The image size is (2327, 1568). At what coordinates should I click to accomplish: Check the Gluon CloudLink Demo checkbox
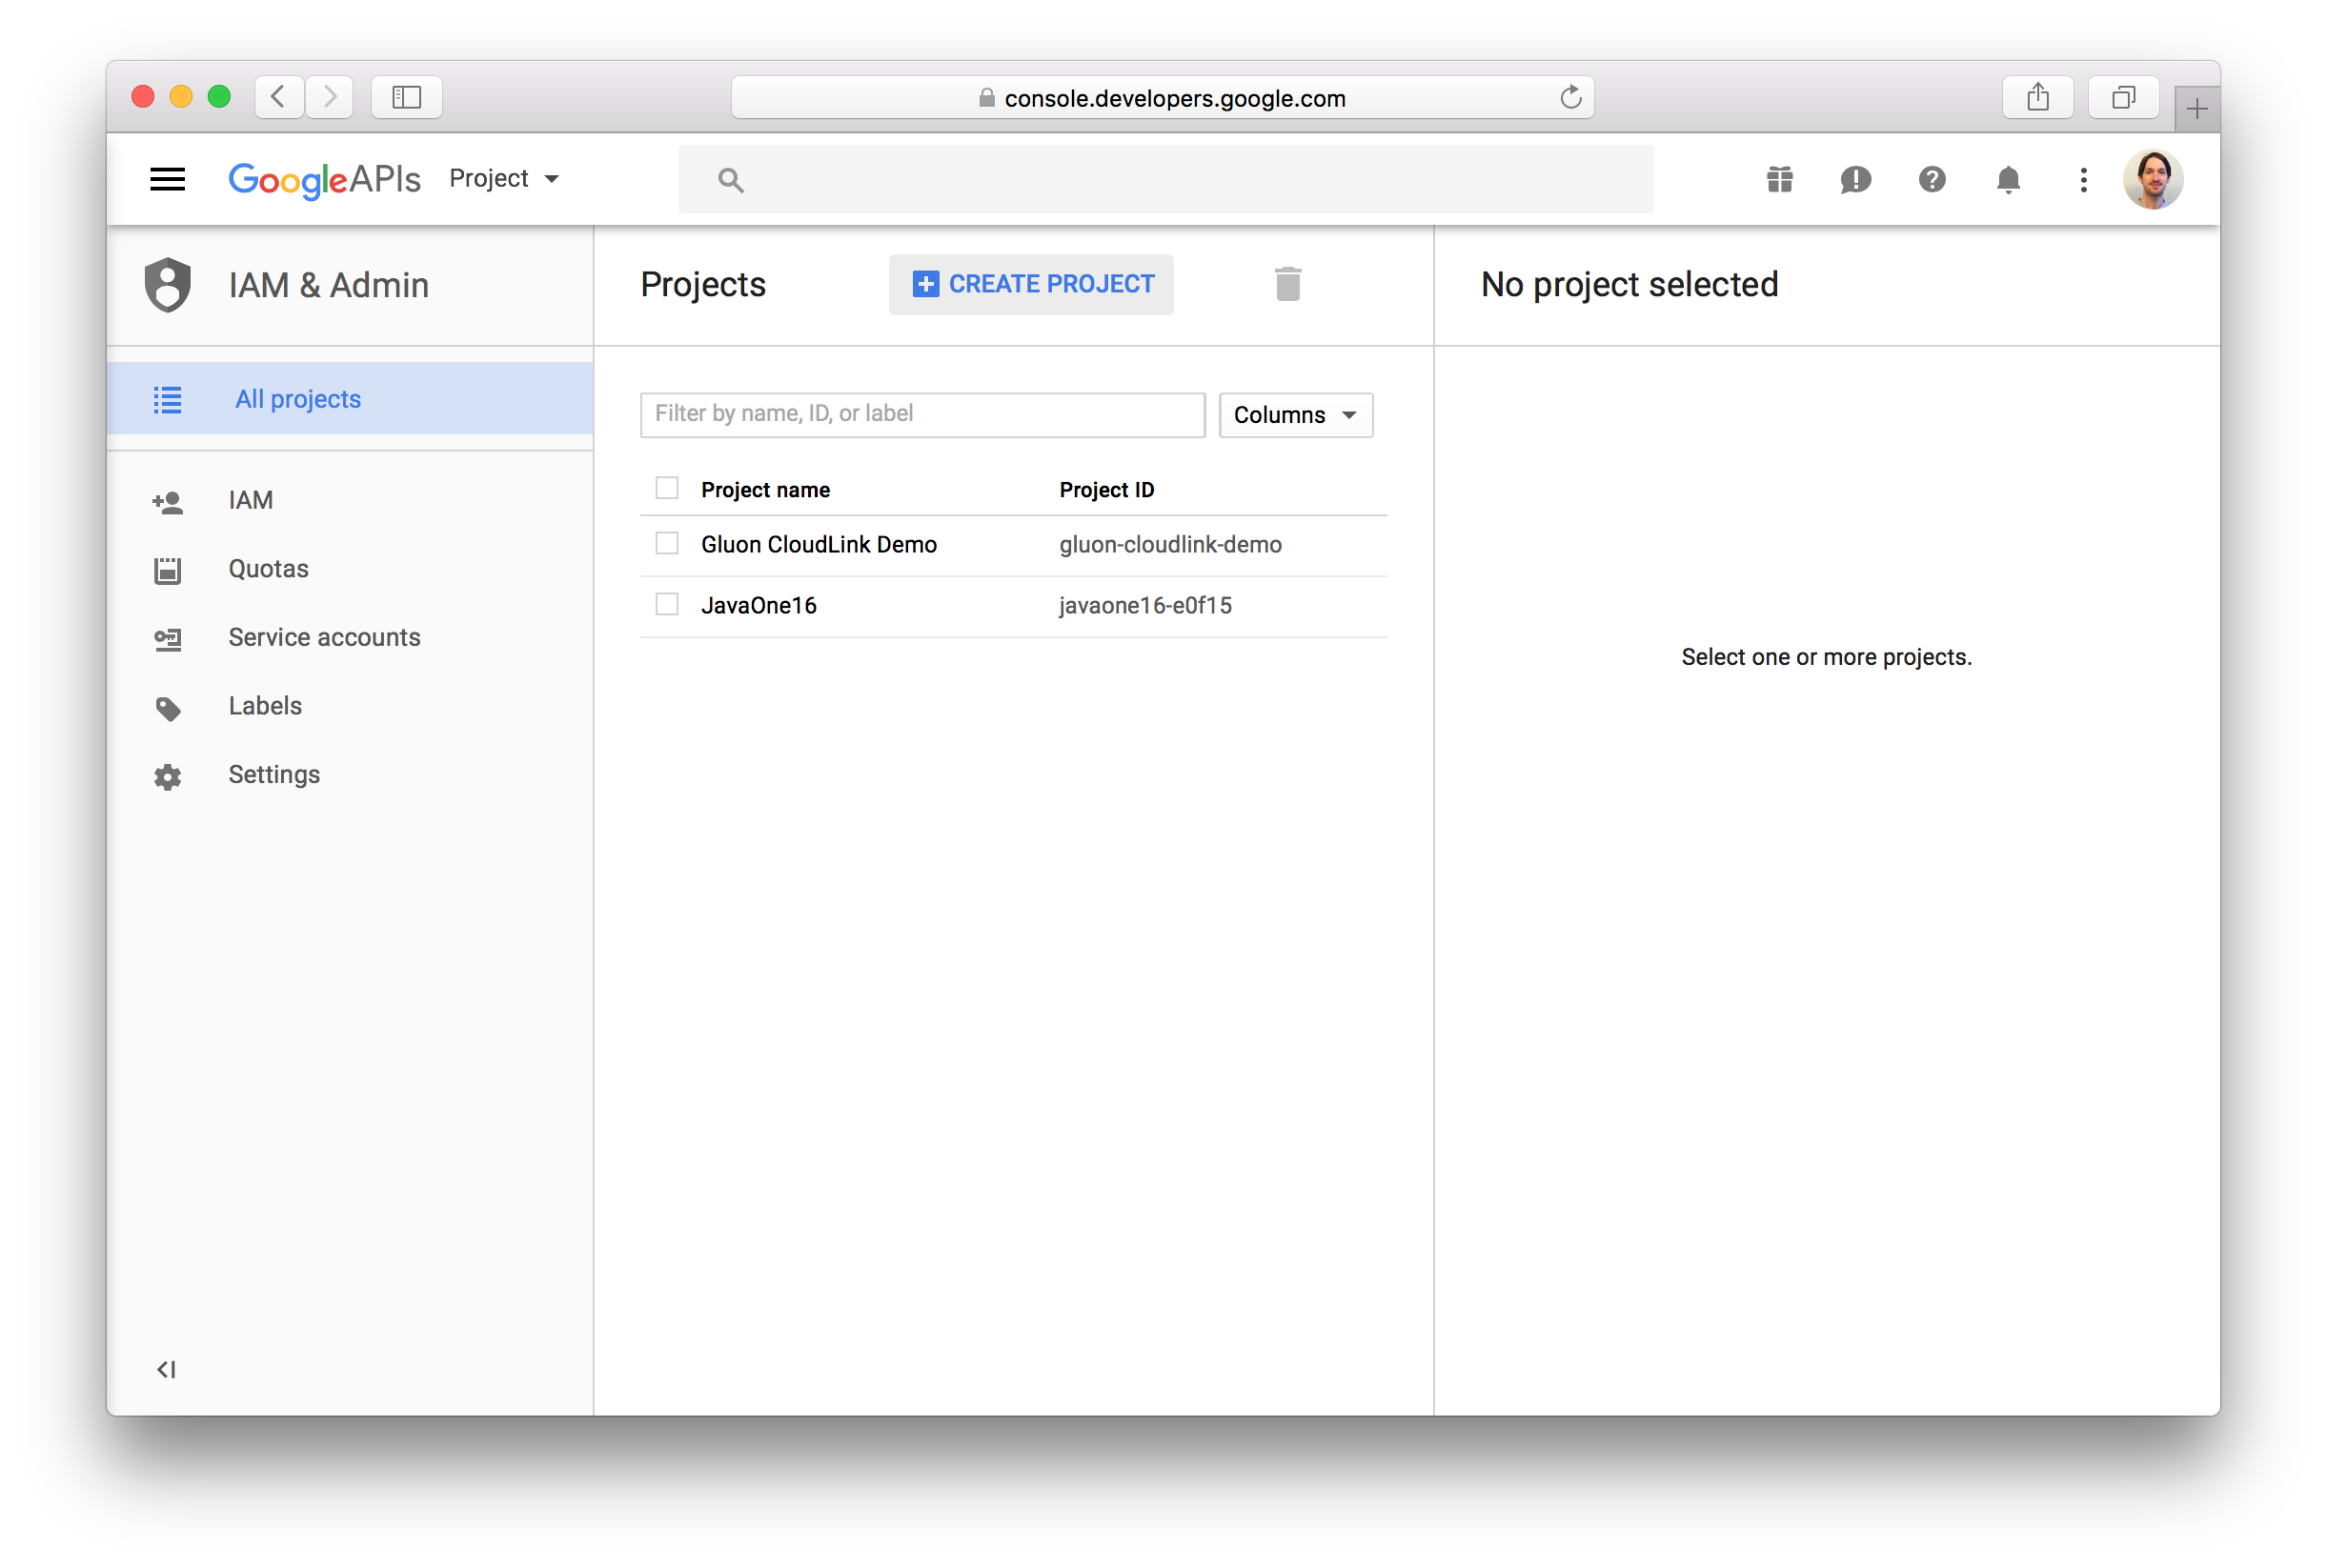click(x=666, y=543)
